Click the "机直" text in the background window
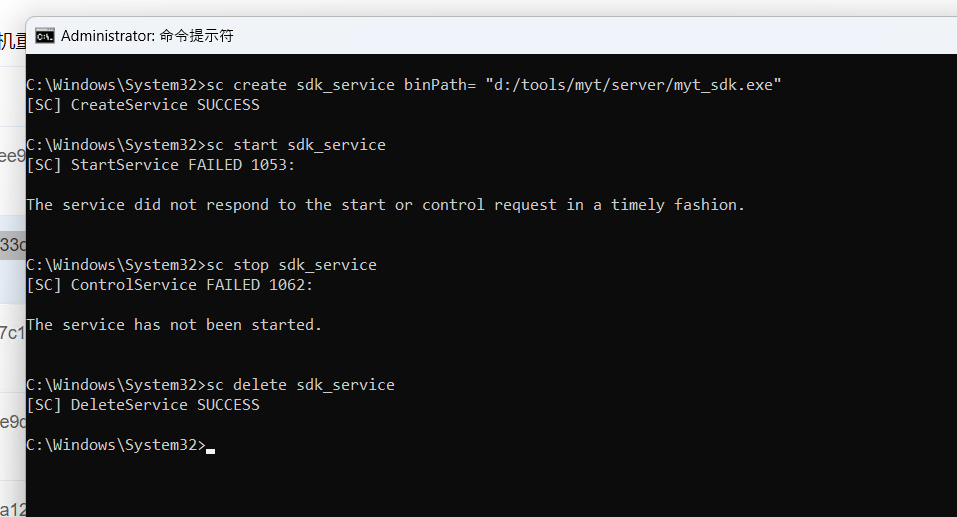 pos(13,41)
